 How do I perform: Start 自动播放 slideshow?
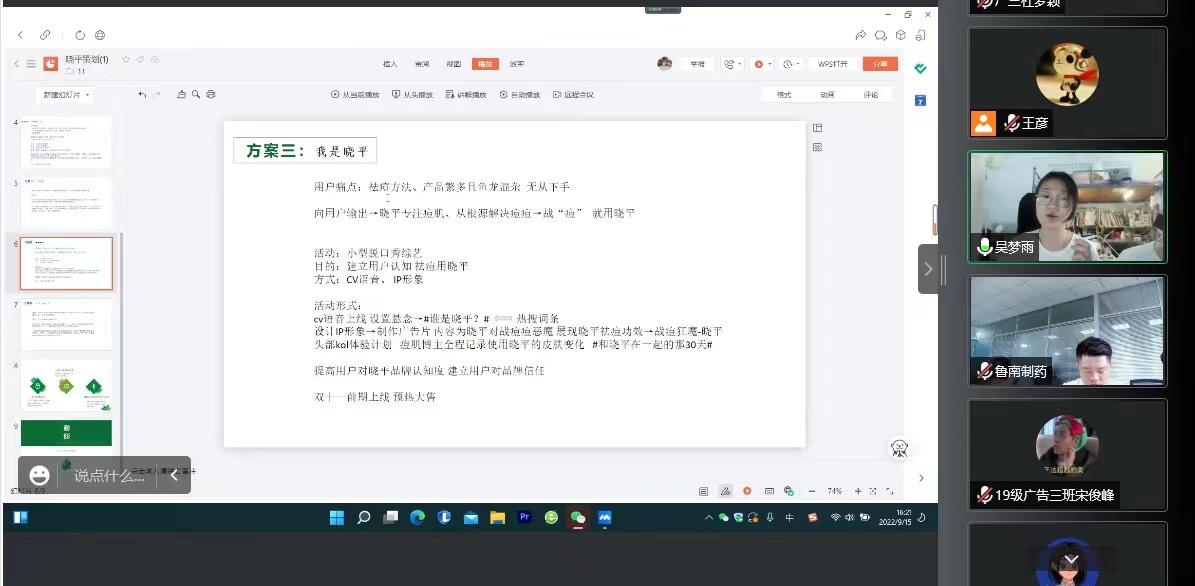point(520,94)
